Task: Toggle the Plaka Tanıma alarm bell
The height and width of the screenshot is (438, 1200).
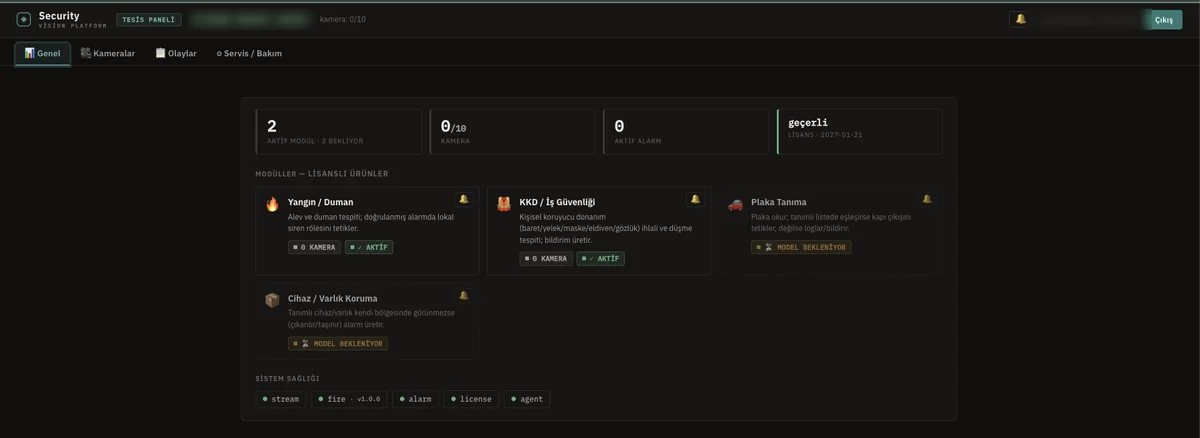Action: pos(927,199)
